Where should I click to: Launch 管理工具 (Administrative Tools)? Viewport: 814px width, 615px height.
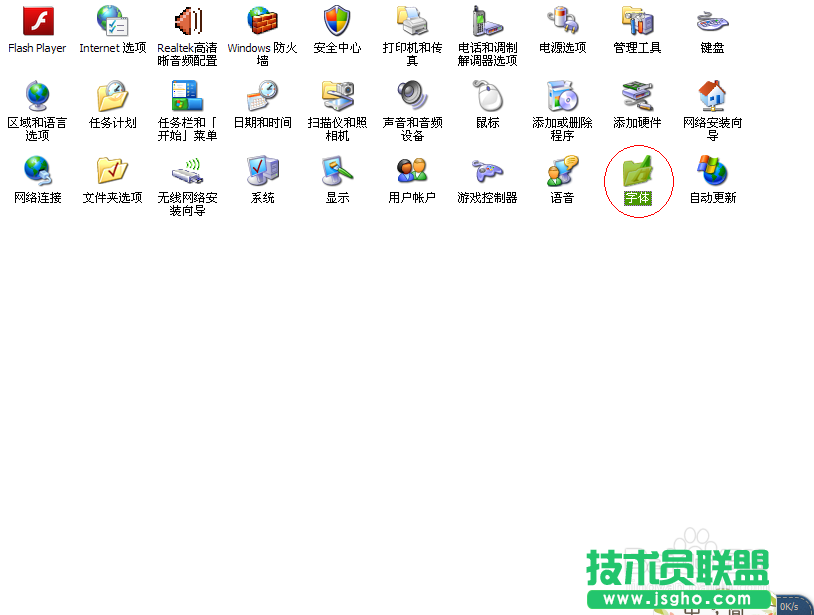[636, 21]
